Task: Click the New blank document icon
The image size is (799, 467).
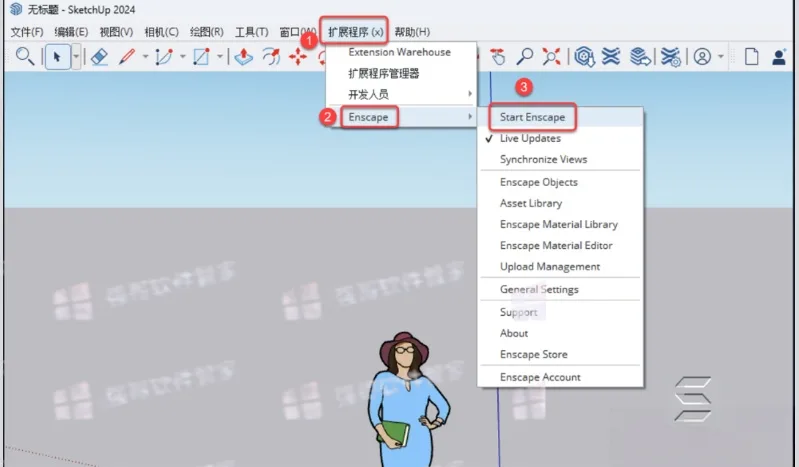Action: tap(752, 57)
